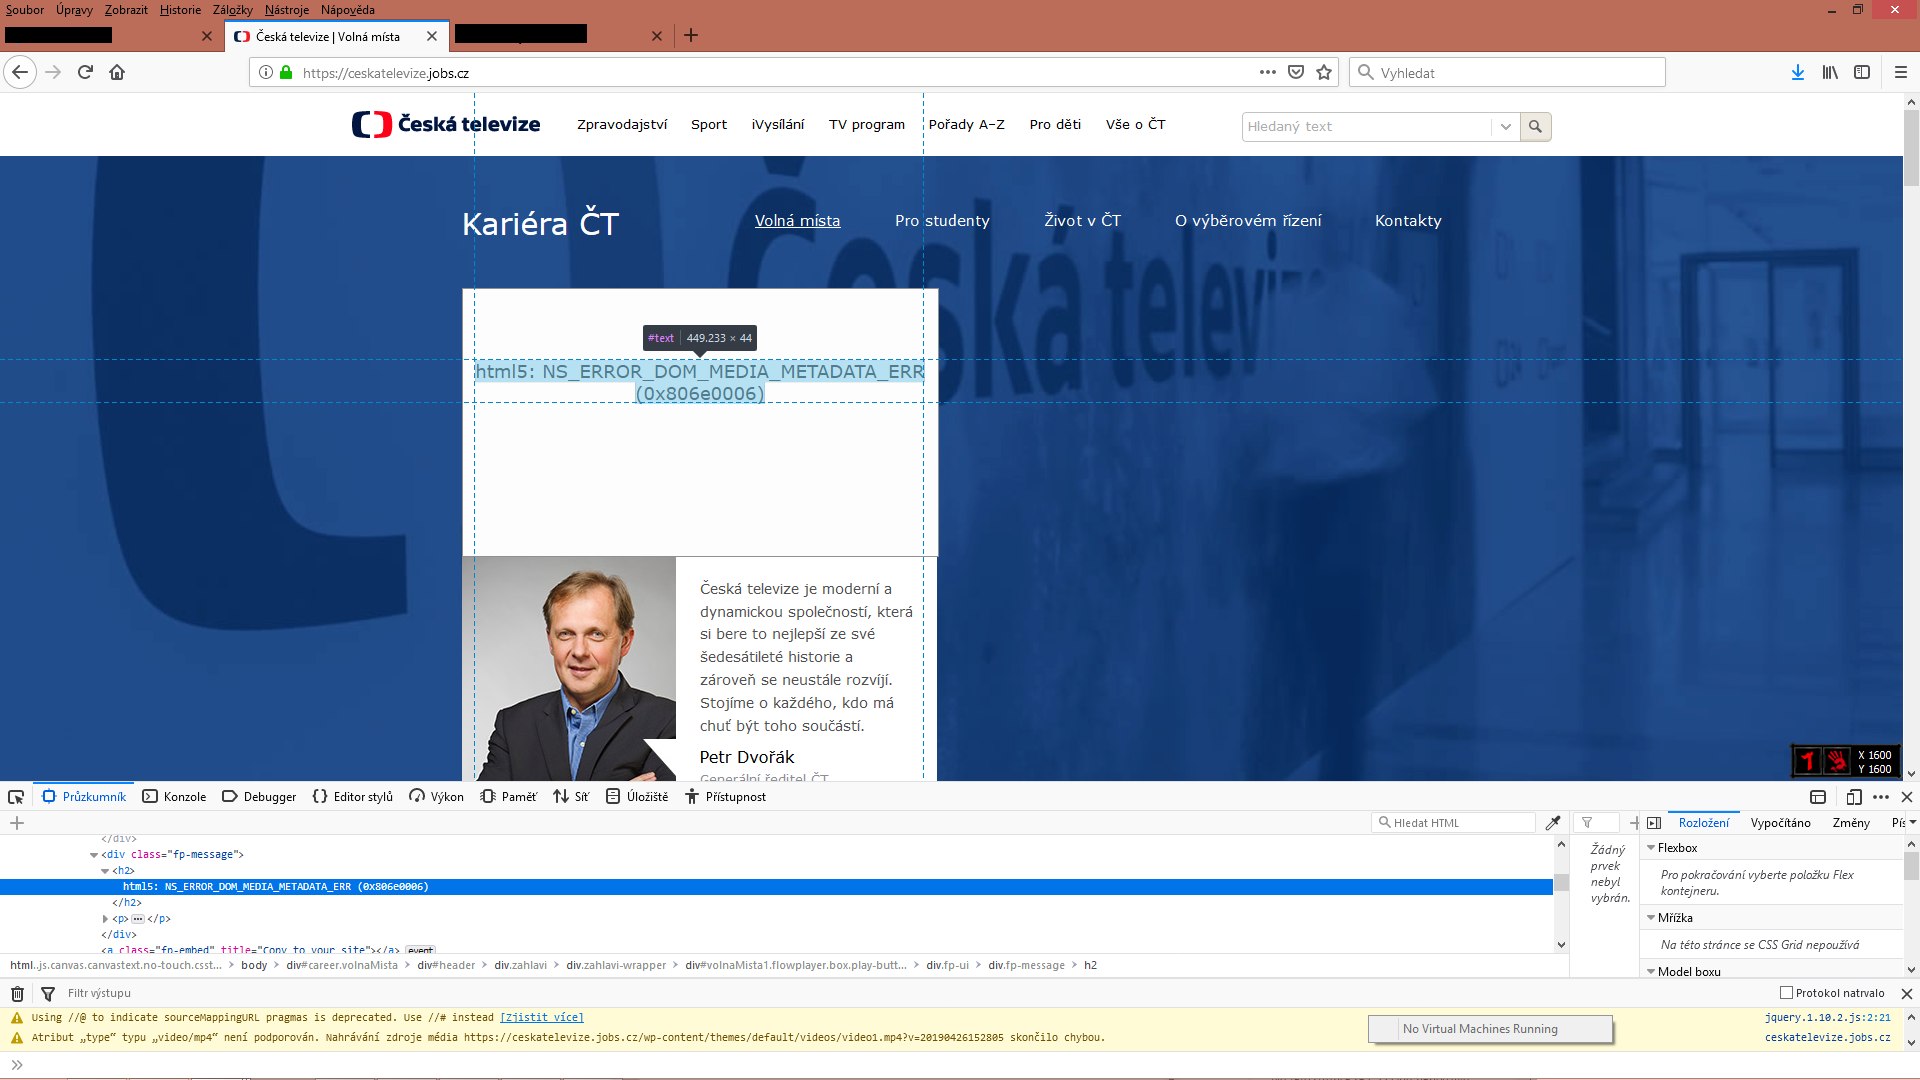Viewport: 1920px width, 1080px height.
Task: Open the Volná místa link
Action: [x=797, y=221]
